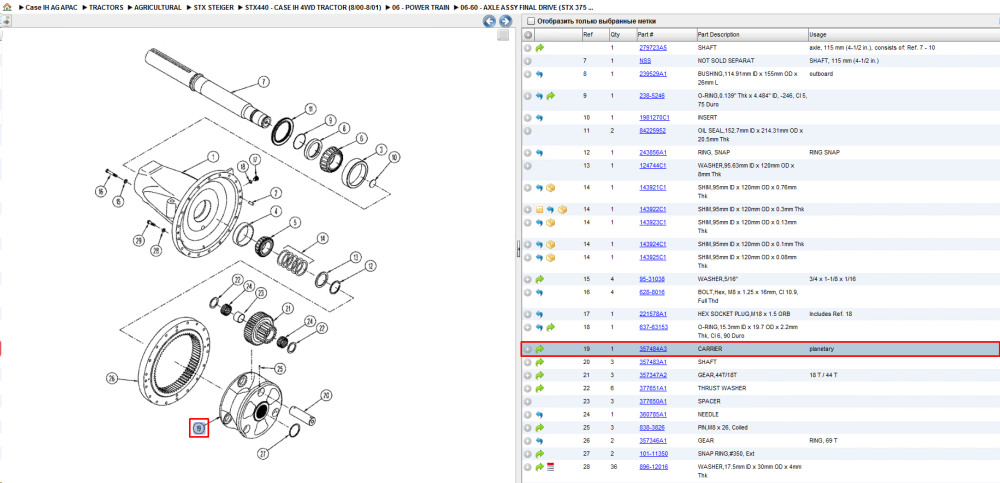
Task: Click green arrow icon in 238-5246 row
Action: coord(551,96)
